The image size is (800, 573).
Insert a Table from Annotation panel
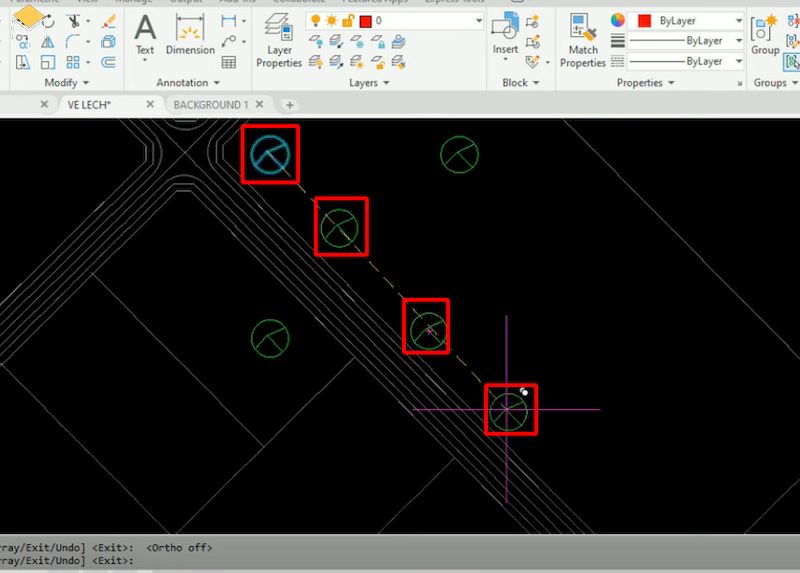click(229, 62)
